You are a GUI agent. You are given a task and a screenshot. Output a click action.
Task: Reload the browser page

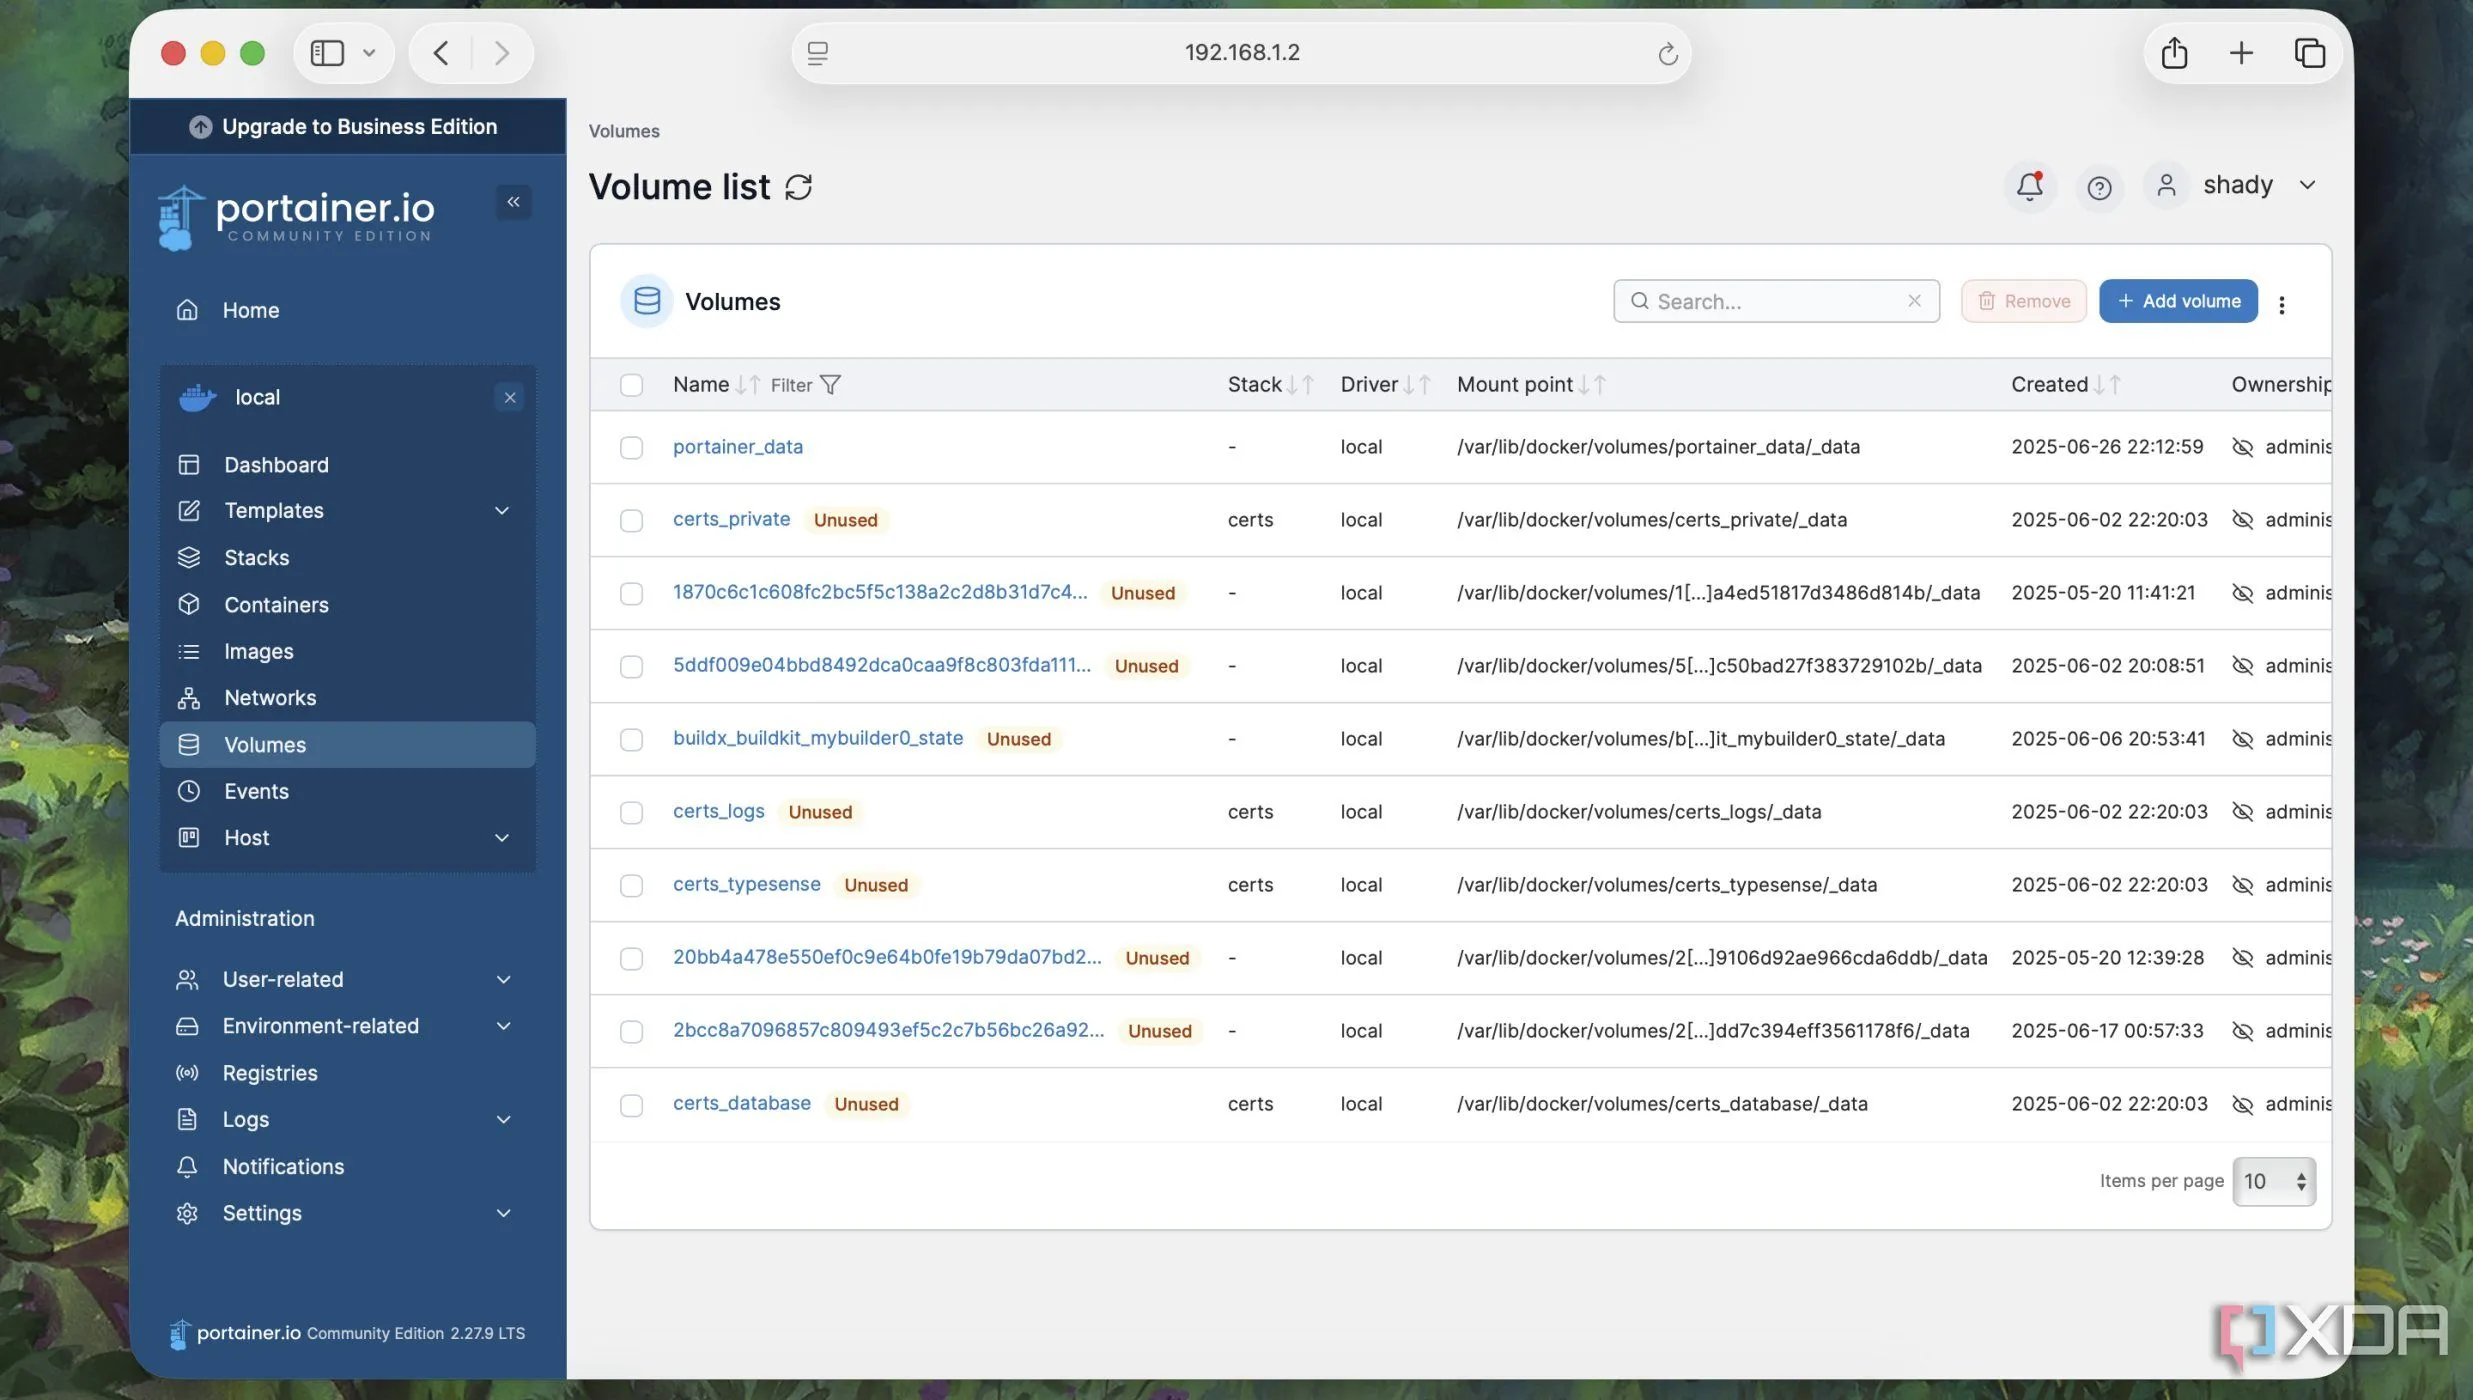(1667, 53)
